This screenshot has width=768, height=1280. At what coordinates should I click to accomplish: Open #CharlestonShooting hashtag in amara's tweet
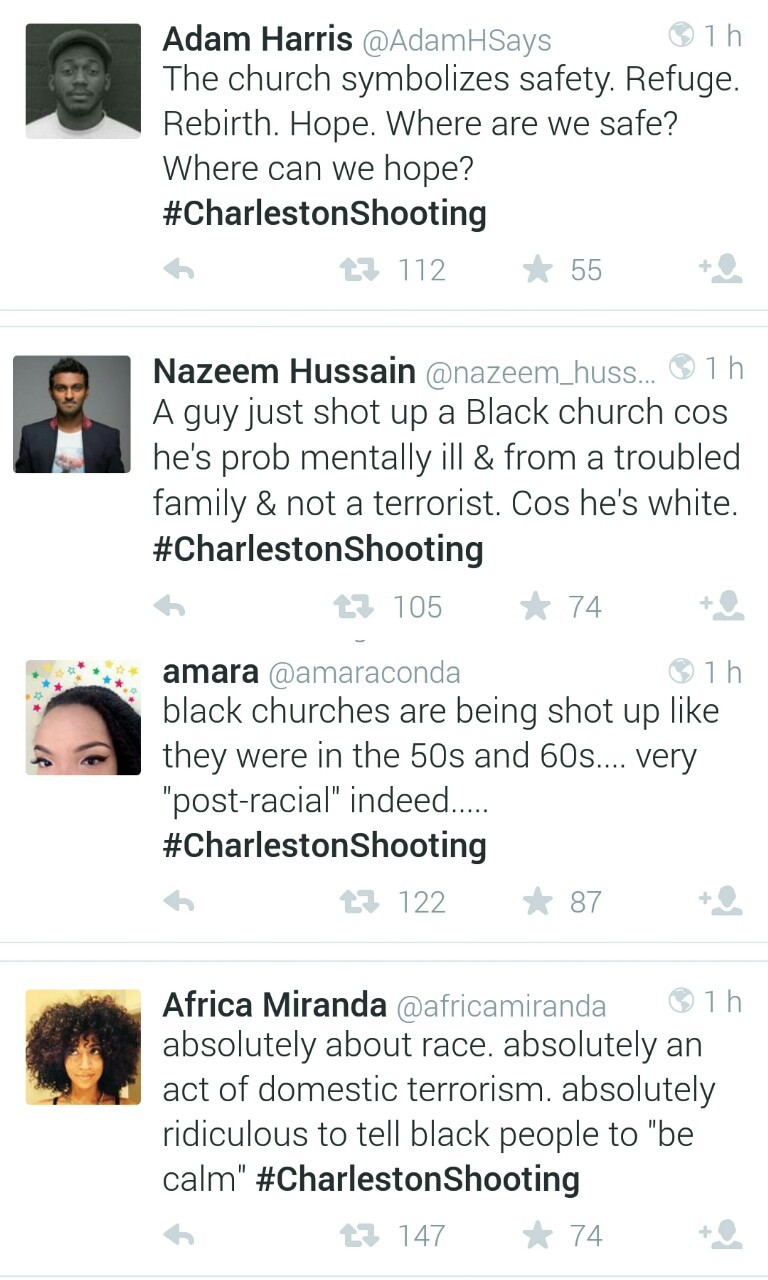point(324,845)
